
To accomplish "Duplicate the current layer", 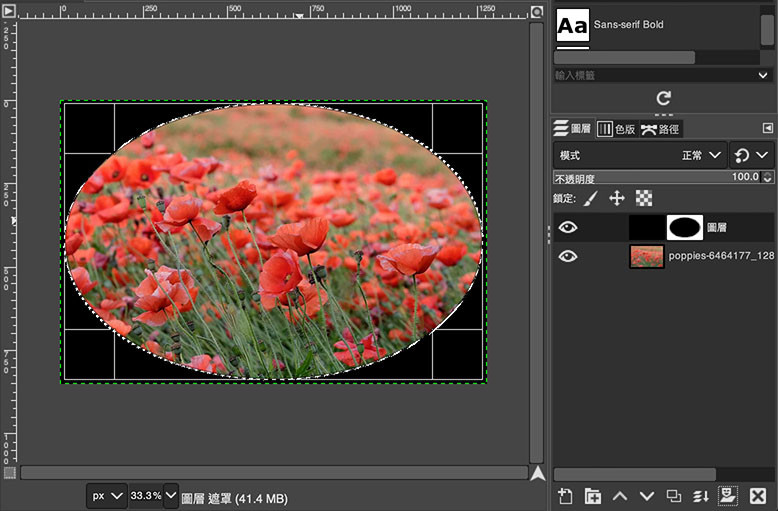I will point(674,496).
